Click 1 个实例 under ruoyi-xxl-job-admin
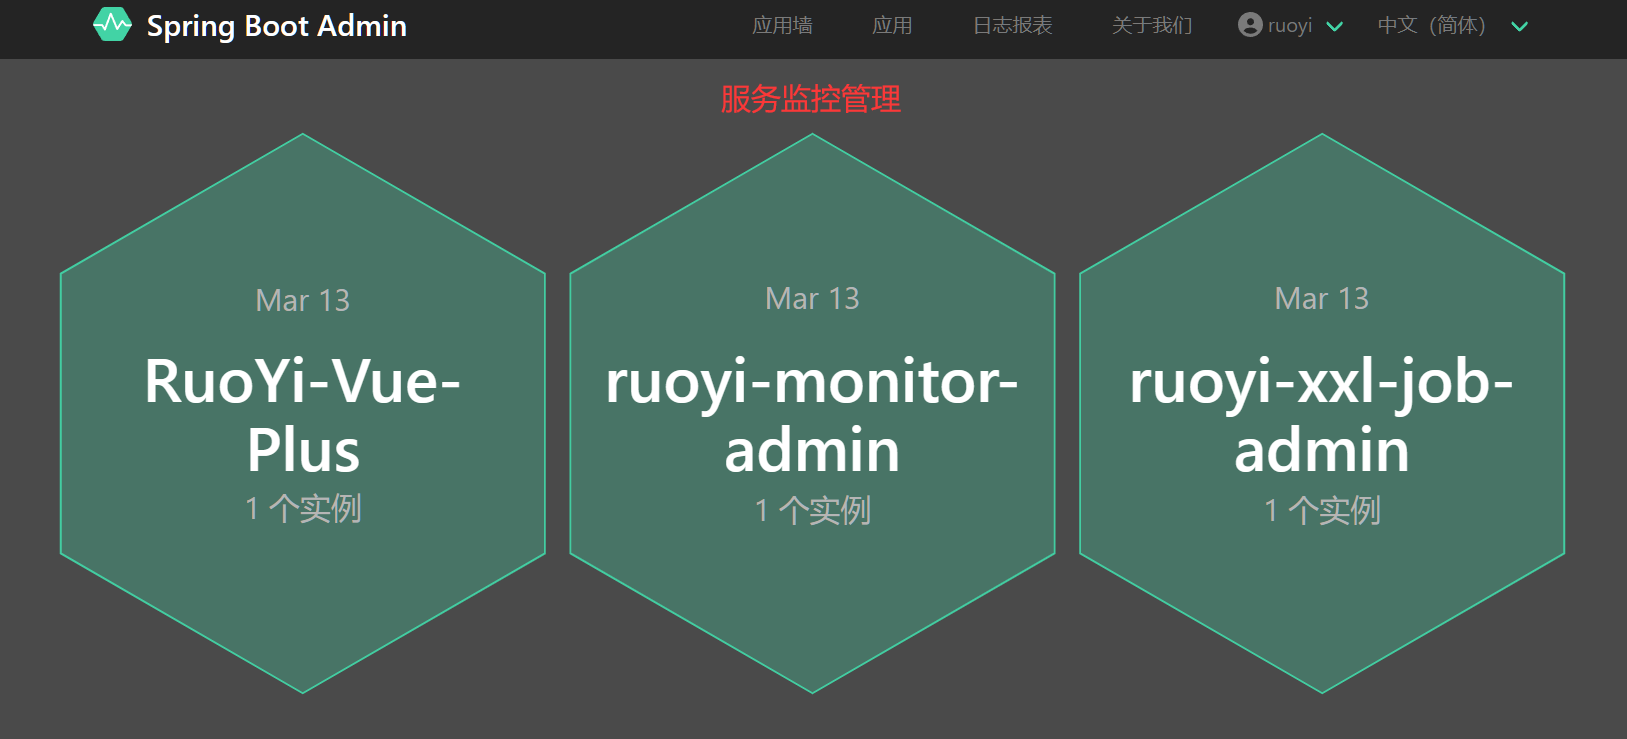The image size is (1627, 739). point(1322,511)
